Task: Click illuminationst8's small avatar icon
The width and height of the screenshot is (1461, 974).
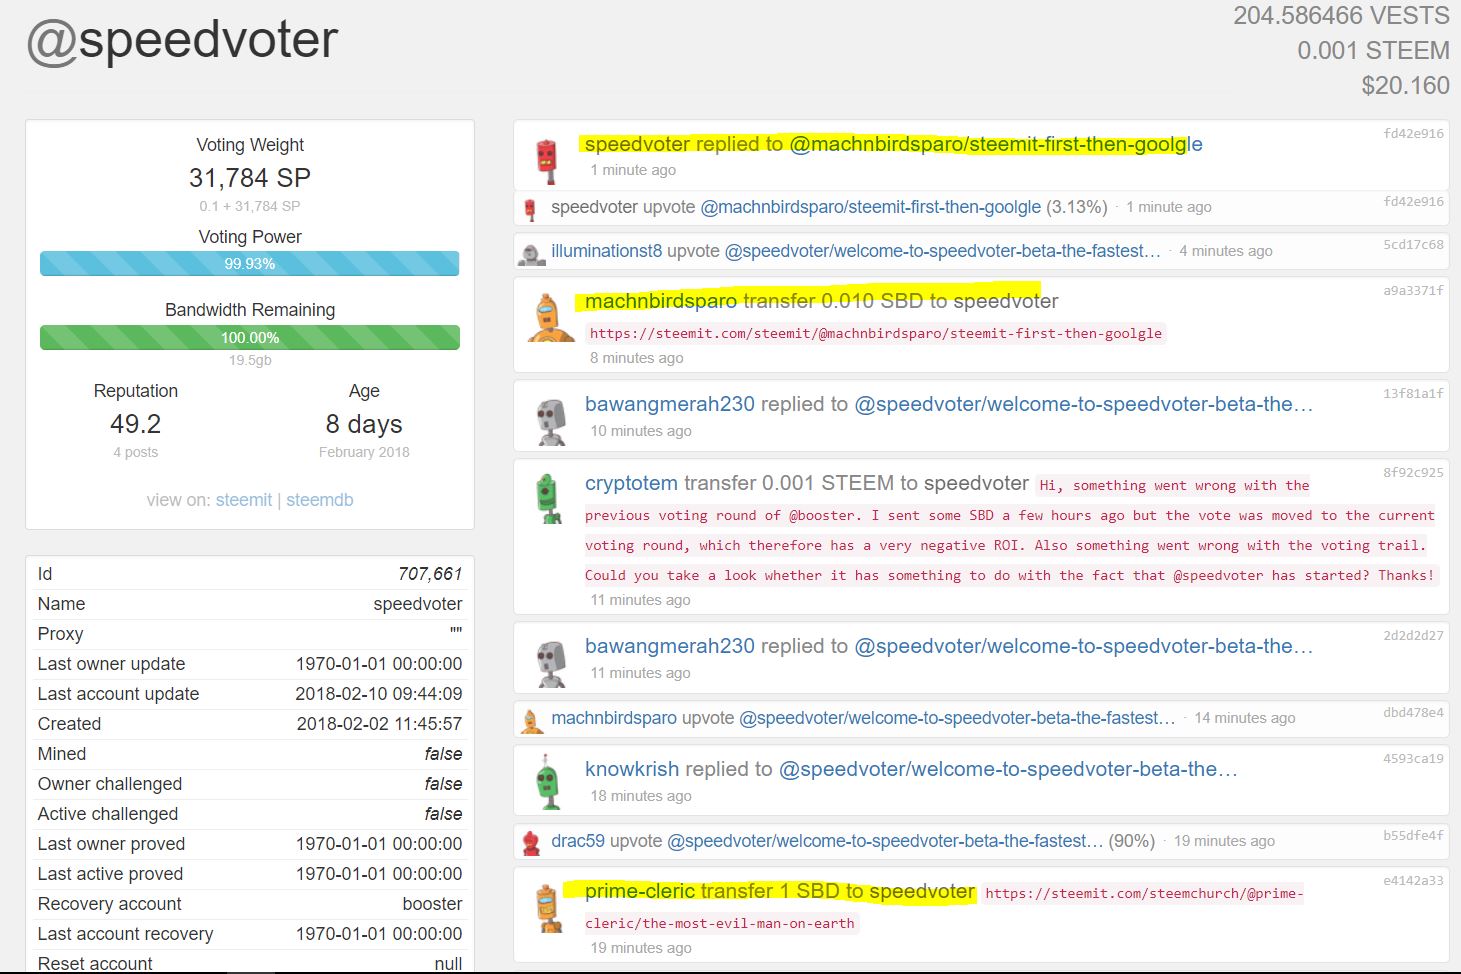Action: [531, 252]
